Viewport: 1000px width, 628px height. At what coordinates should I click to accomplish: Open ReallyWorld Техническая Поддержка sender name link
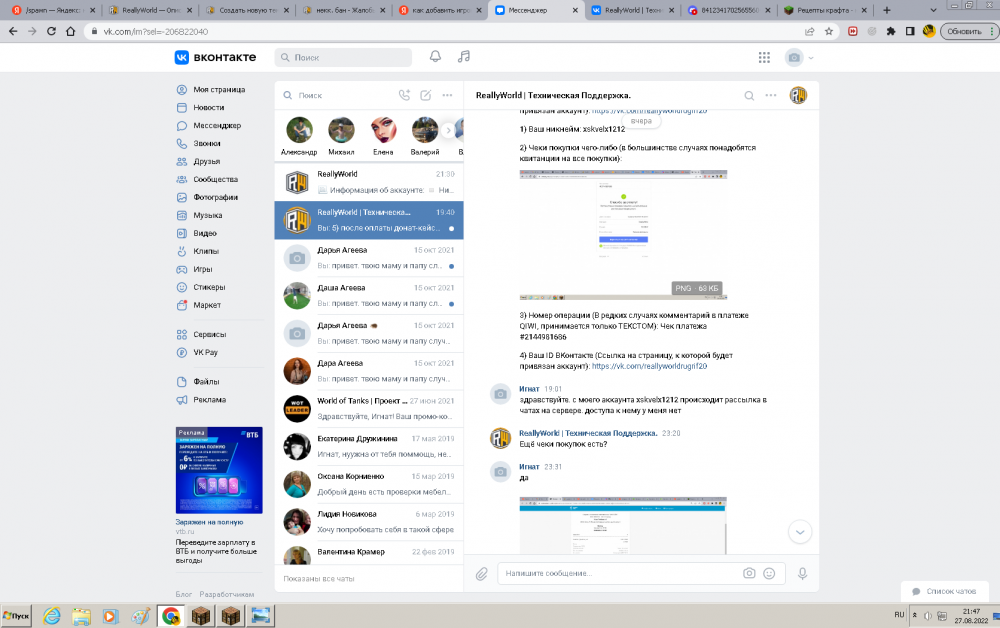588,433
